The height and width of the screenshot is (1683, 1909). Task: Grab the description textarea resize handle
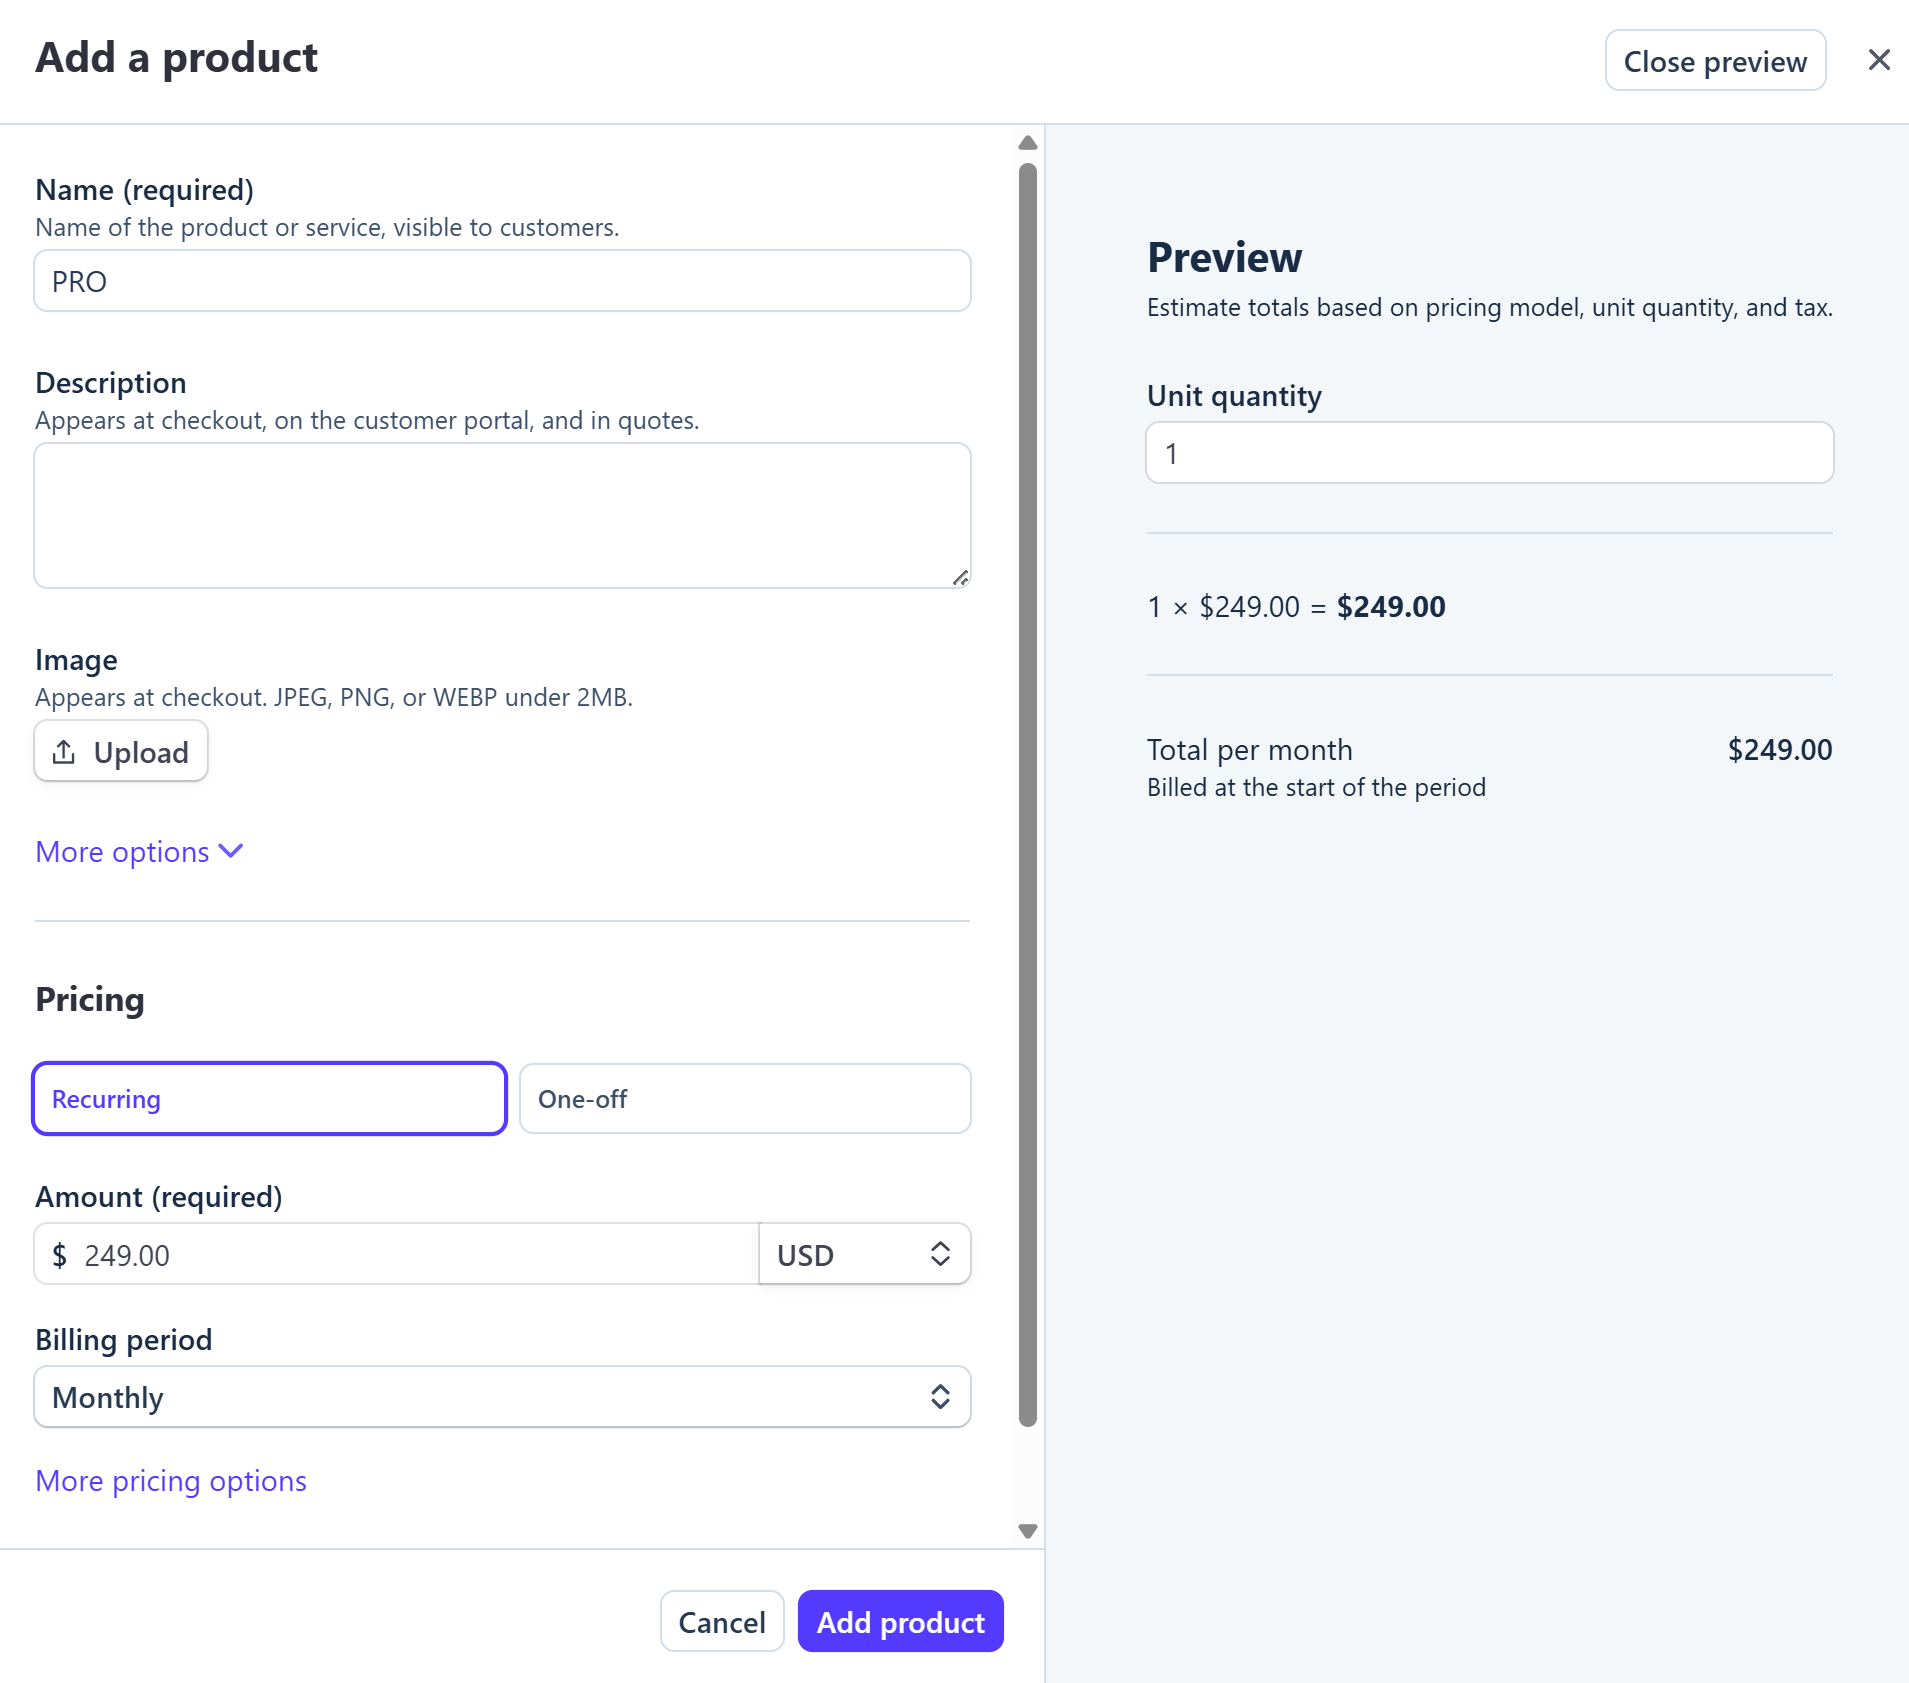tap(960, 578)
